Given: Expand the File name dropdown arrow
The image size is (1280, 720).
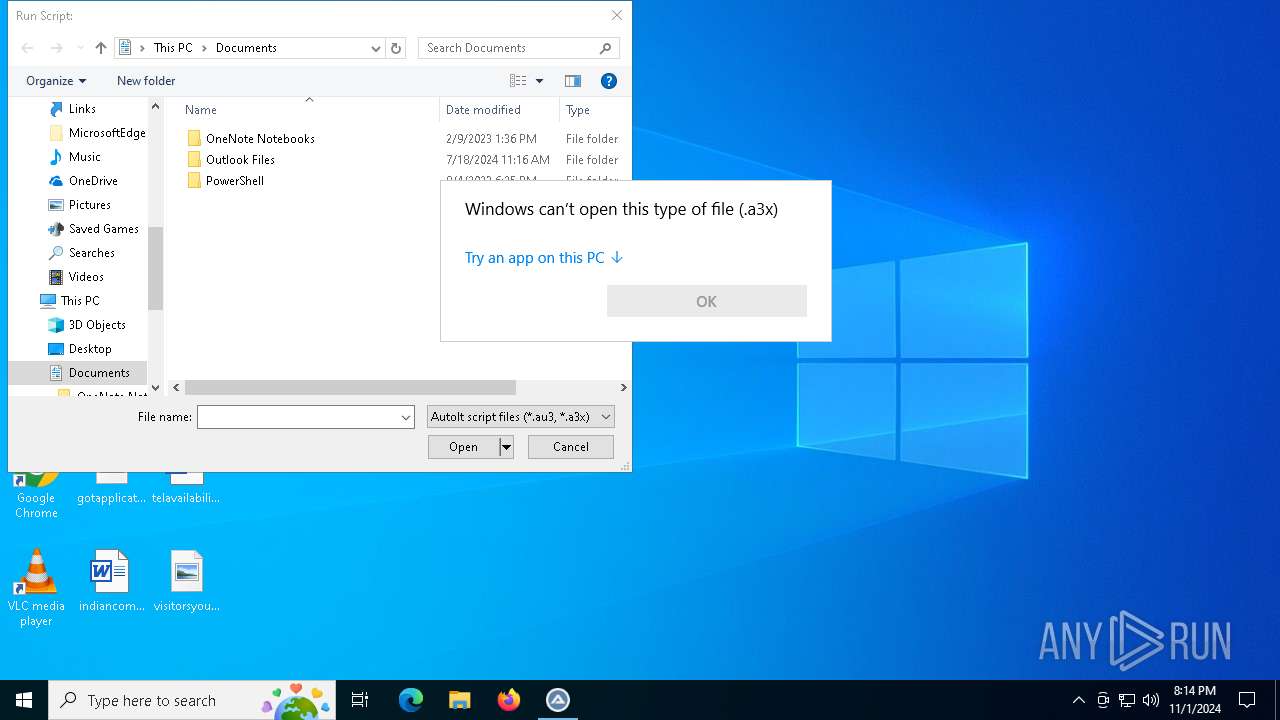Looking at the screenshot, I should click(x=406, y=417).
